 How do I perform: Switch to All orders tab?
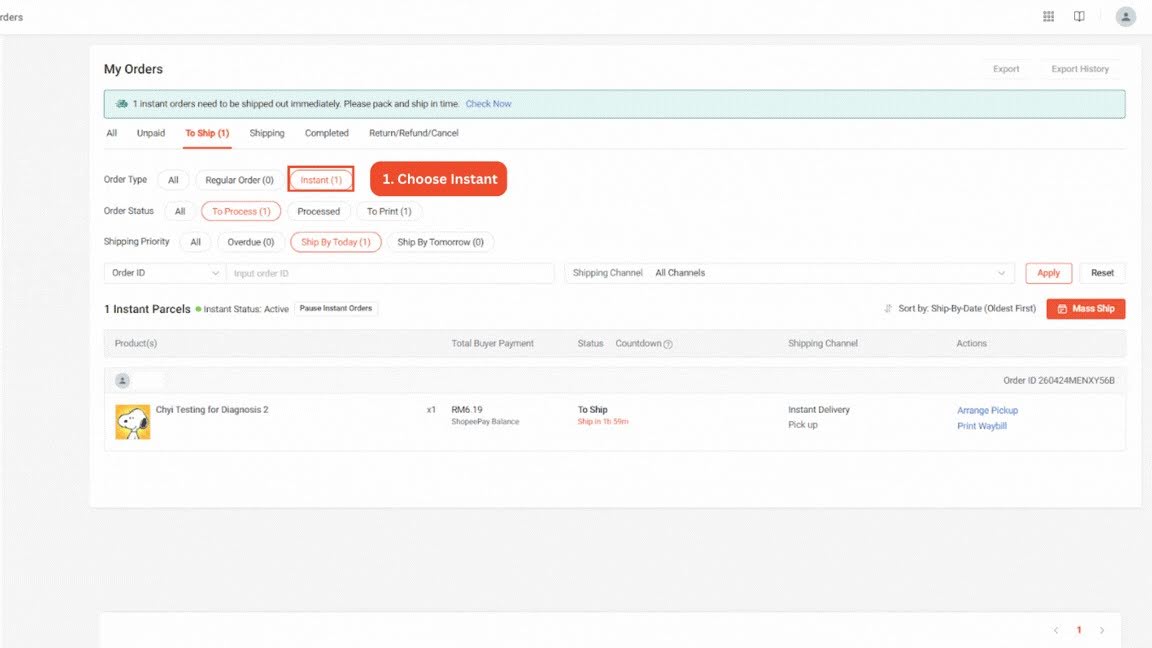[112, 133]
